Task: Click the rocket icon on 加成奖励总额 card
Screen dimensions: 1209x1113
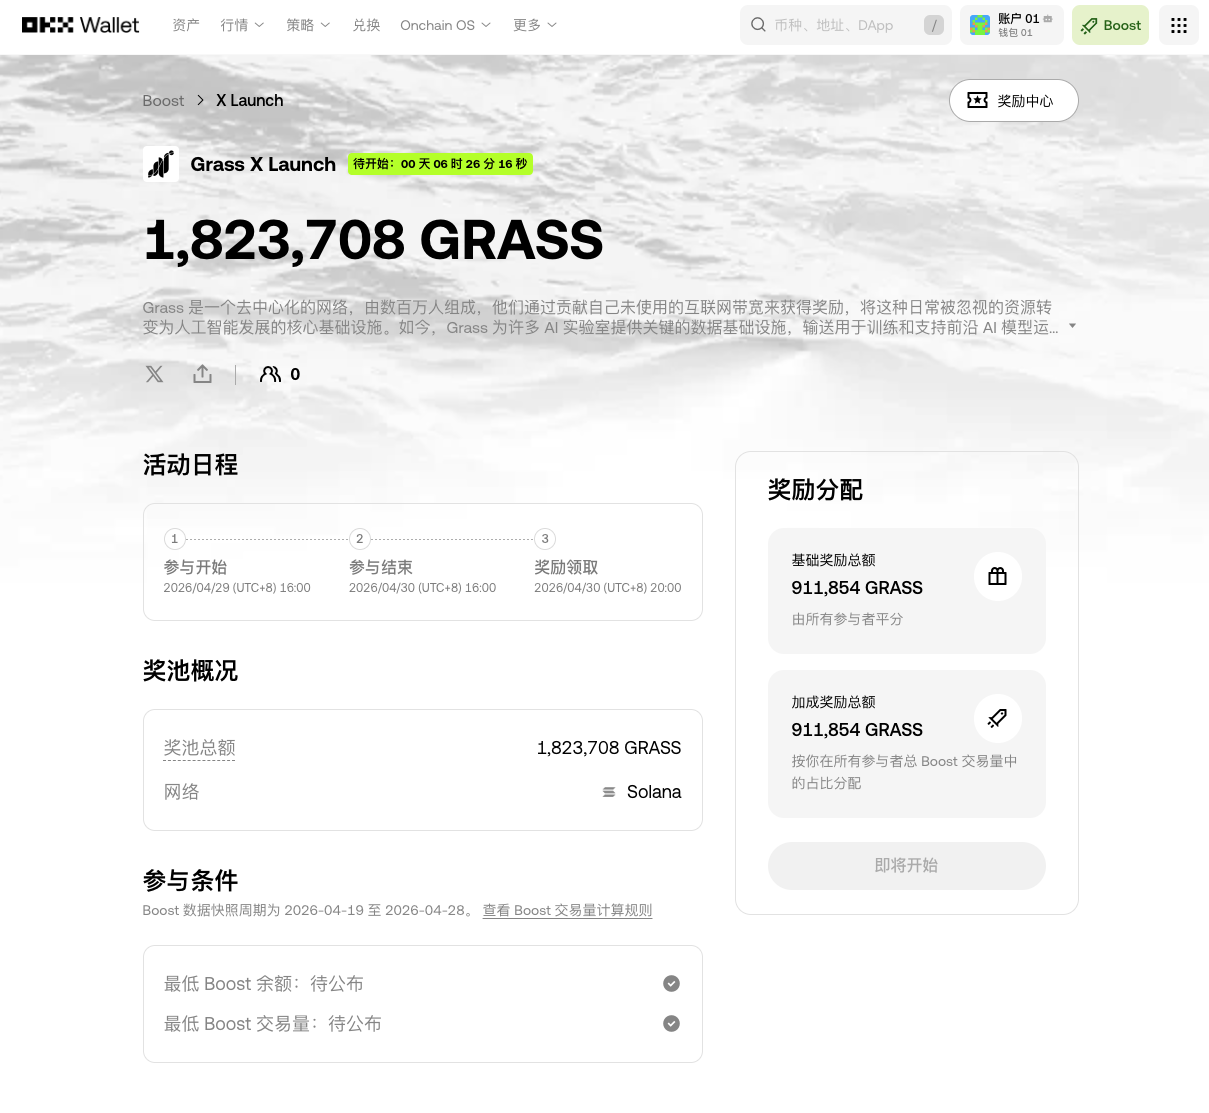Action: (x=997, y=718)
